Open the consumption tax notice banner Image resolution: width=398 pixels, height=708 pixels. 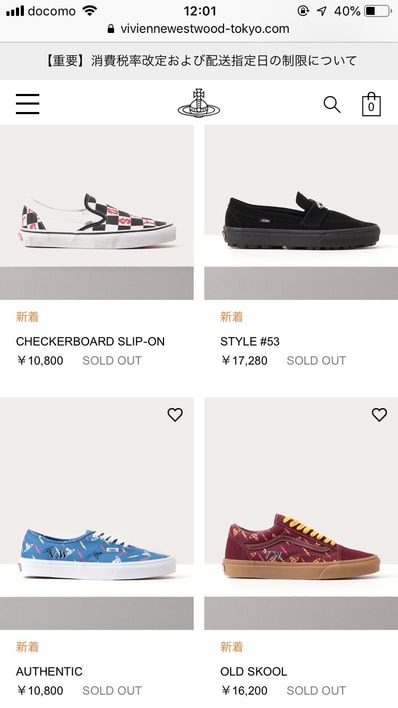coord(199,61)
